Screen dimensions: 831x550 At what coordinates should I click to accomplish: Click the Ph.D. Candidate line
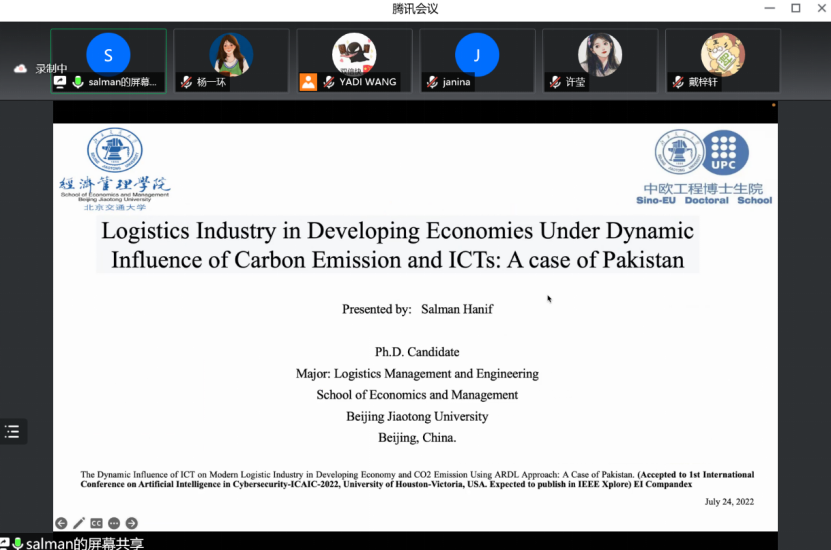[417, 352]
